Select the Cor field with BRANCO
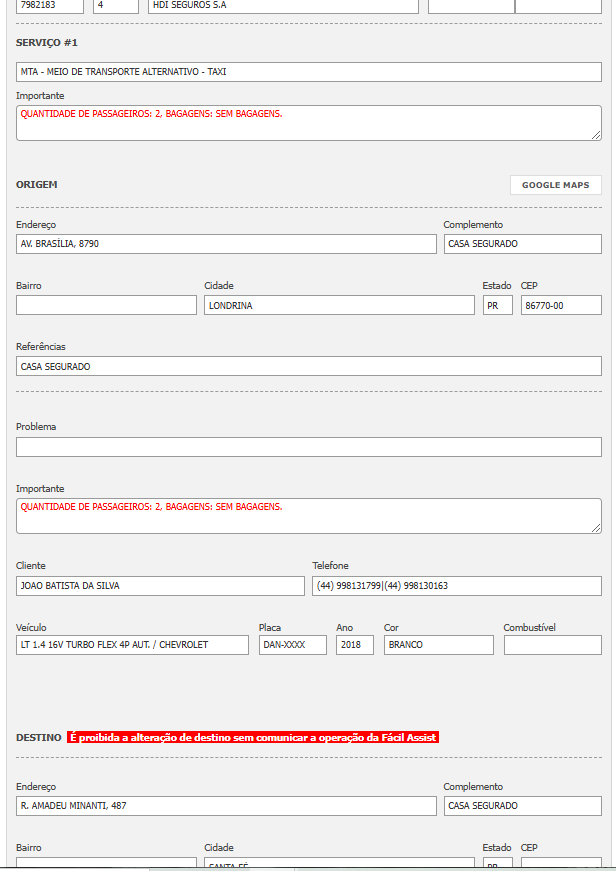The image size is (616, 871). [438, 645]
